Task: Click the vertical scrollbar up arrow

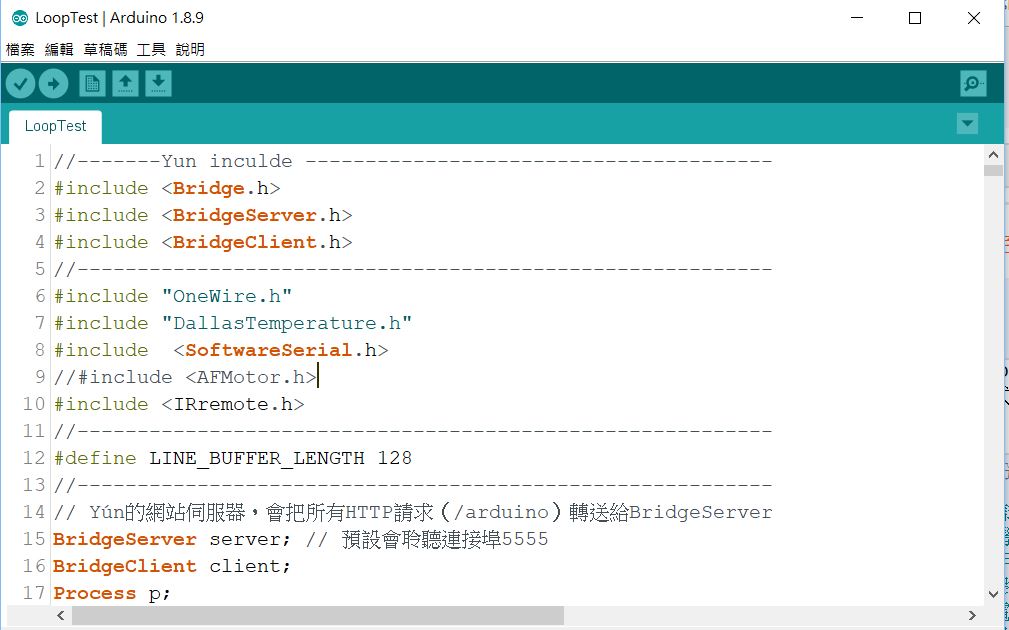Action: click(x=993, y=155)
